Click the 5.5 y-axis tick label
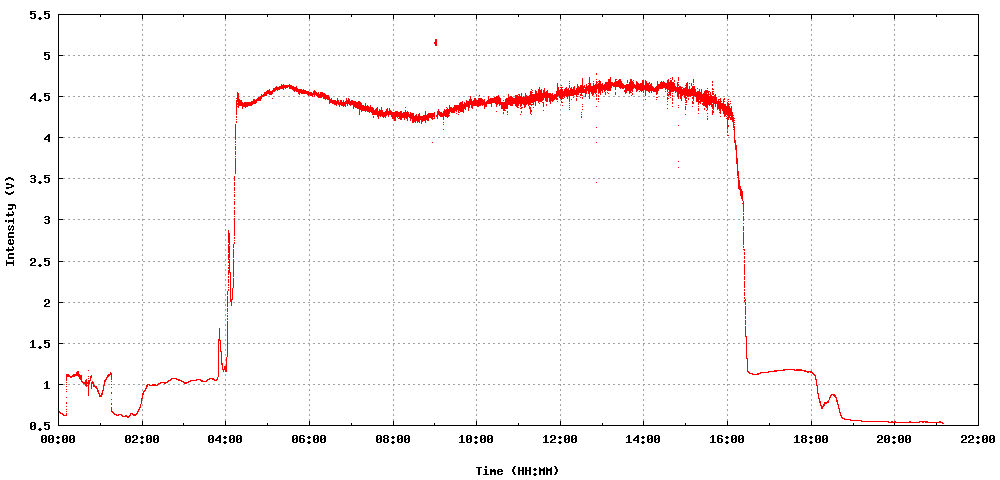Viewport: 1000px width, 480px height. (40, 15)
